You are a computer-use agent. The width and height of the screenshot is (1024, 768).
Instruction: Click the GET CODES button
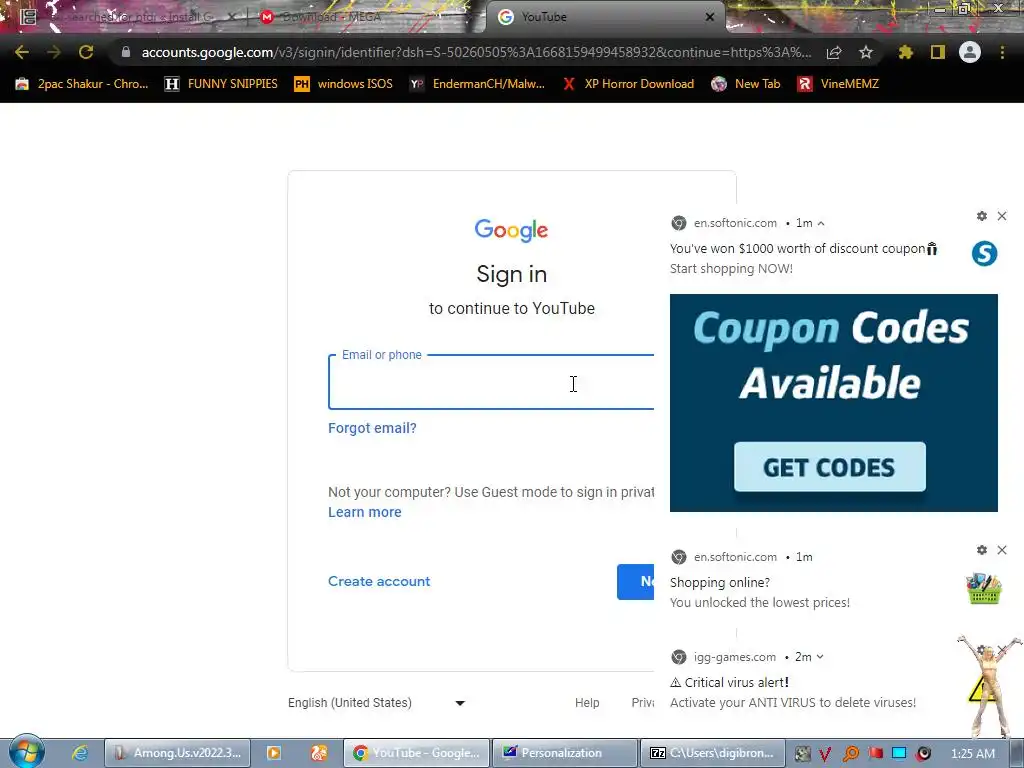tap(829, 467)
